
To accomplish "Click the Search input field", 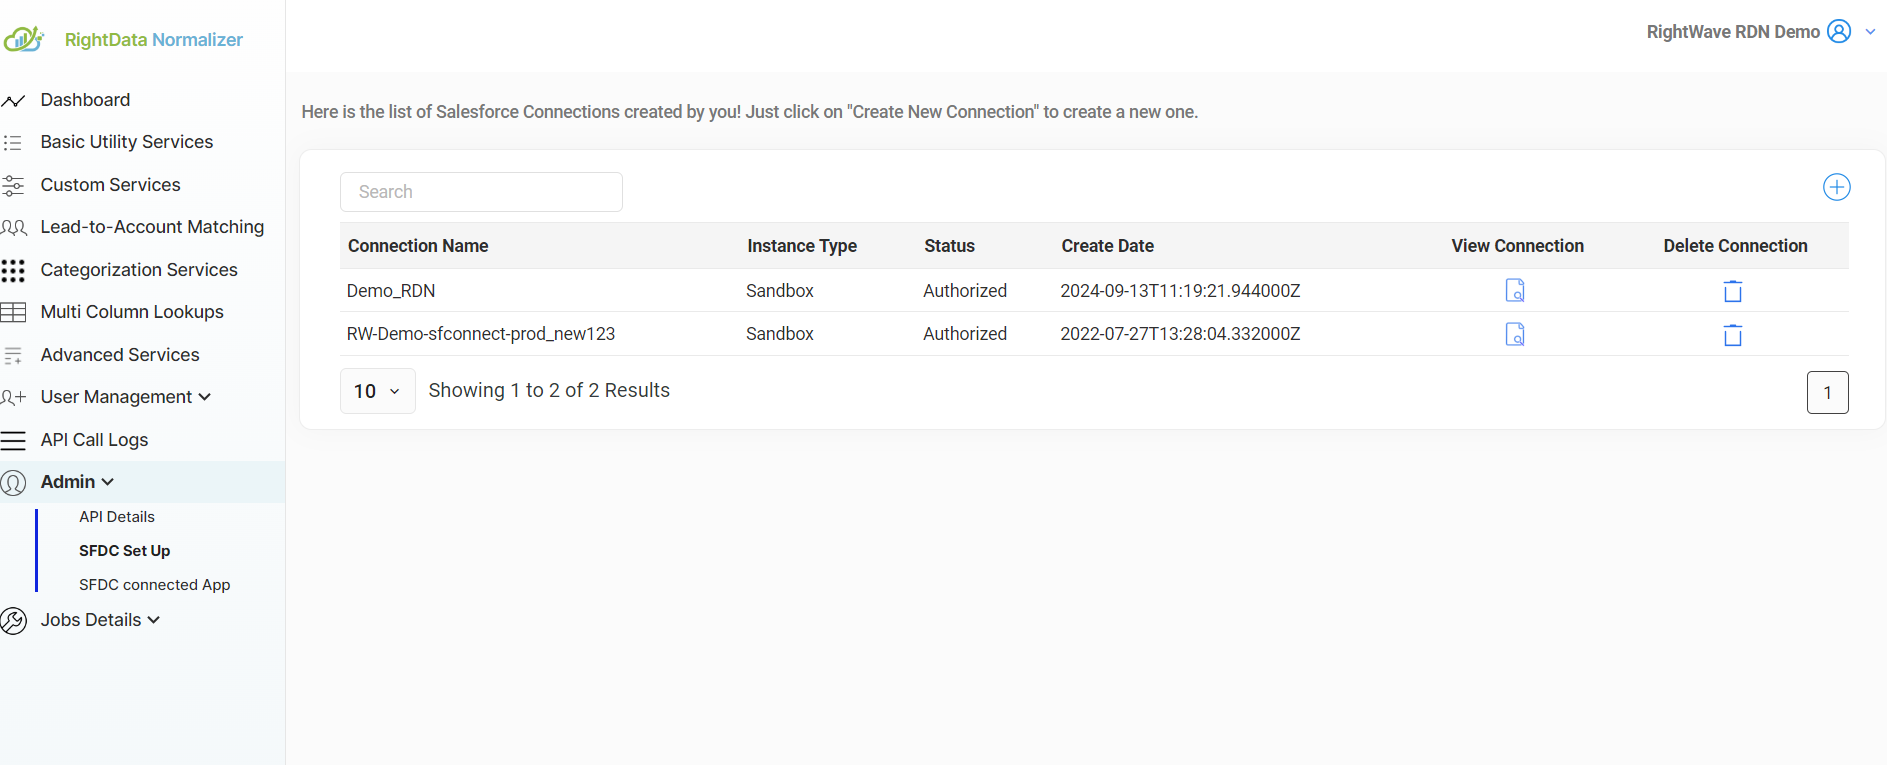I will (x=481, y=192).
